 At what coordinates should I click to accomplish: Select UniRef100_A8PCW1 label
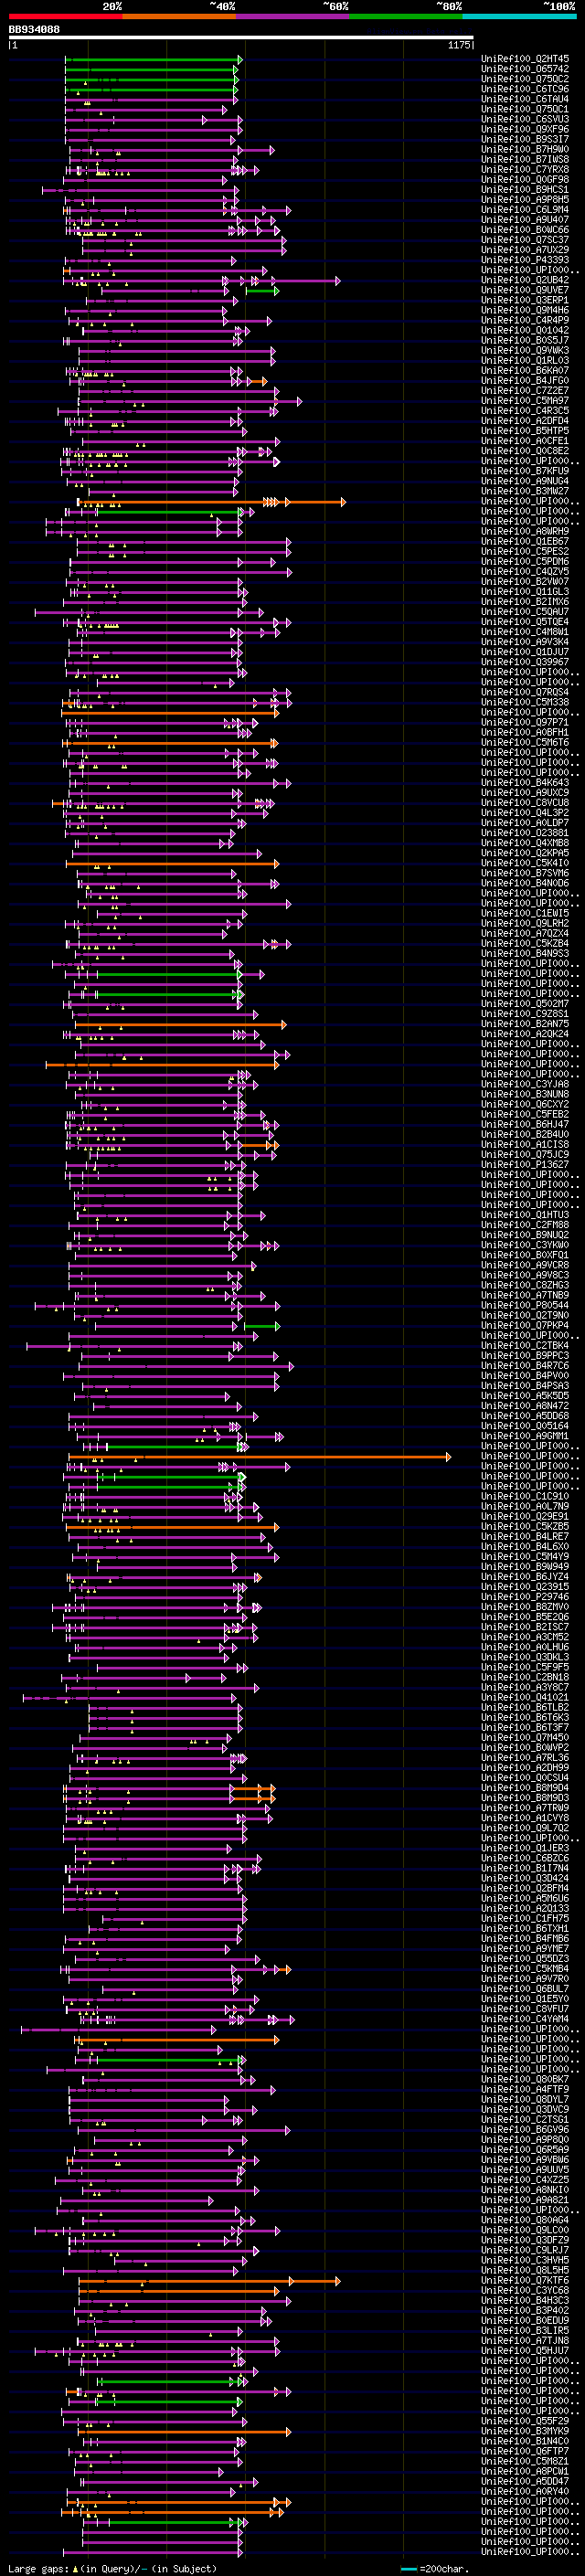(x=525, y=2471)
